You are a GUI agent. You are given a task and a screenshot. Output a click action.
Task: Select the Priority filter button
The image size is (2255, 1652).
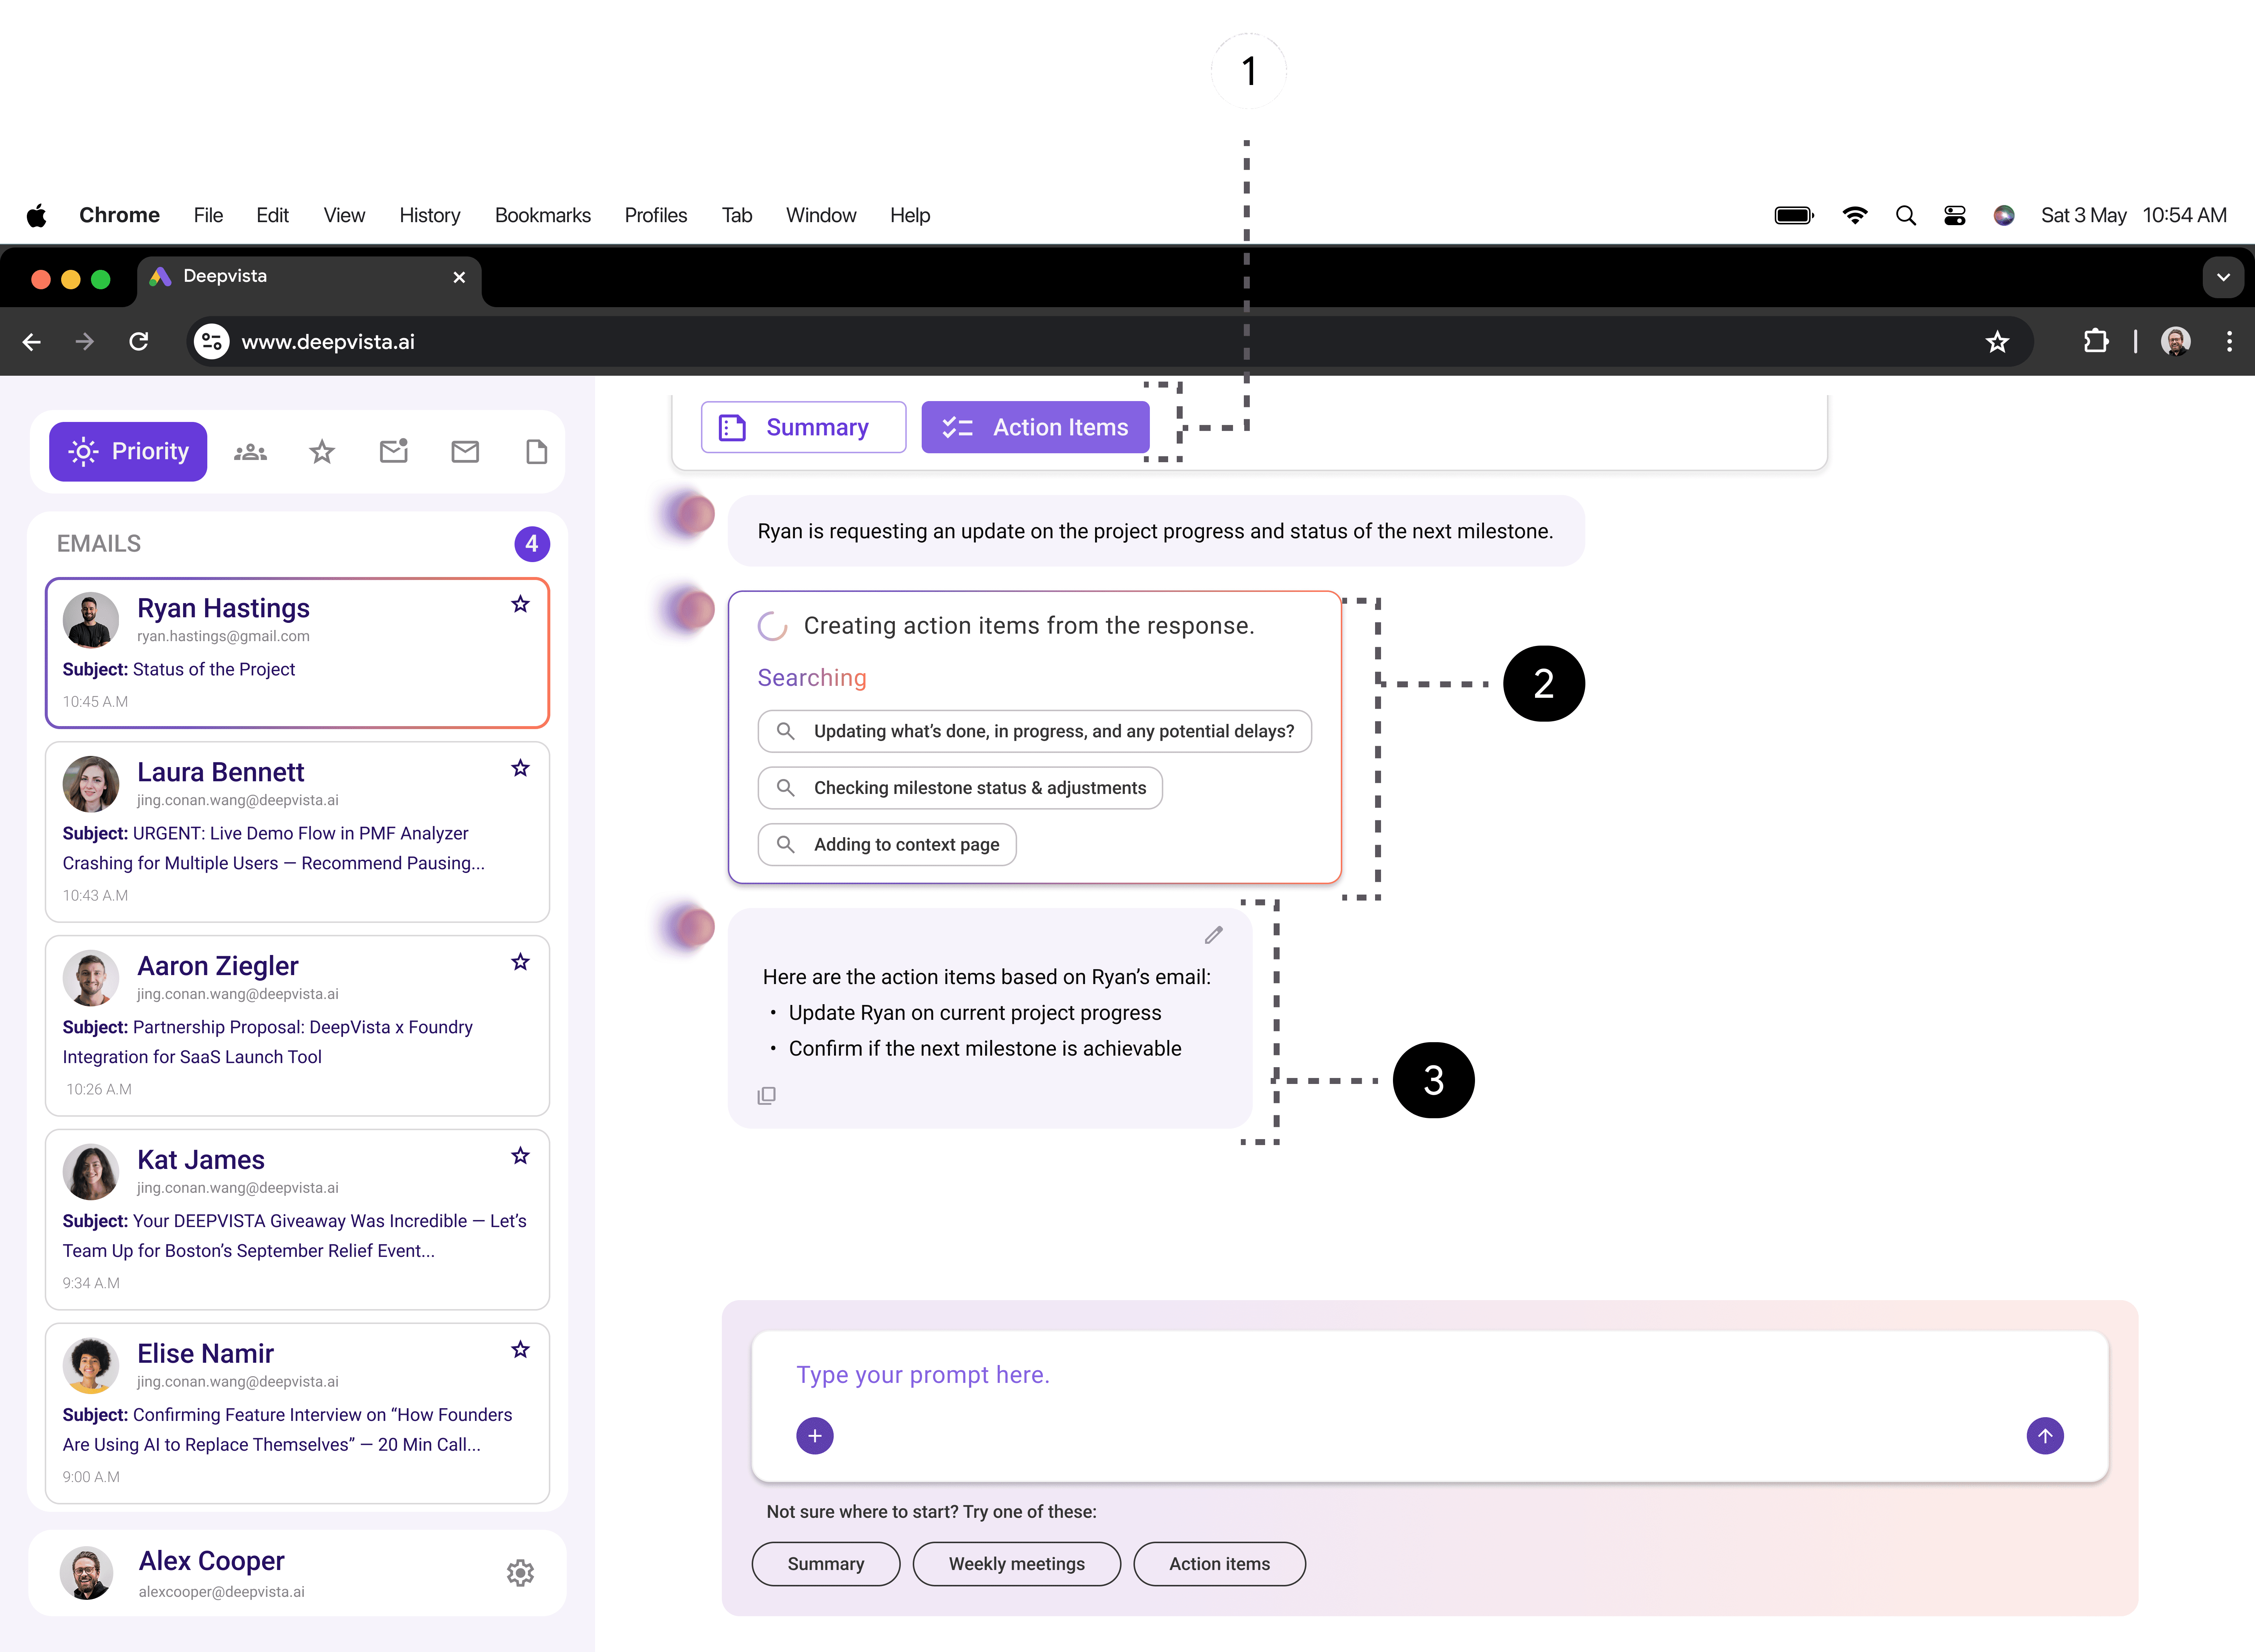tap(128, 452)
